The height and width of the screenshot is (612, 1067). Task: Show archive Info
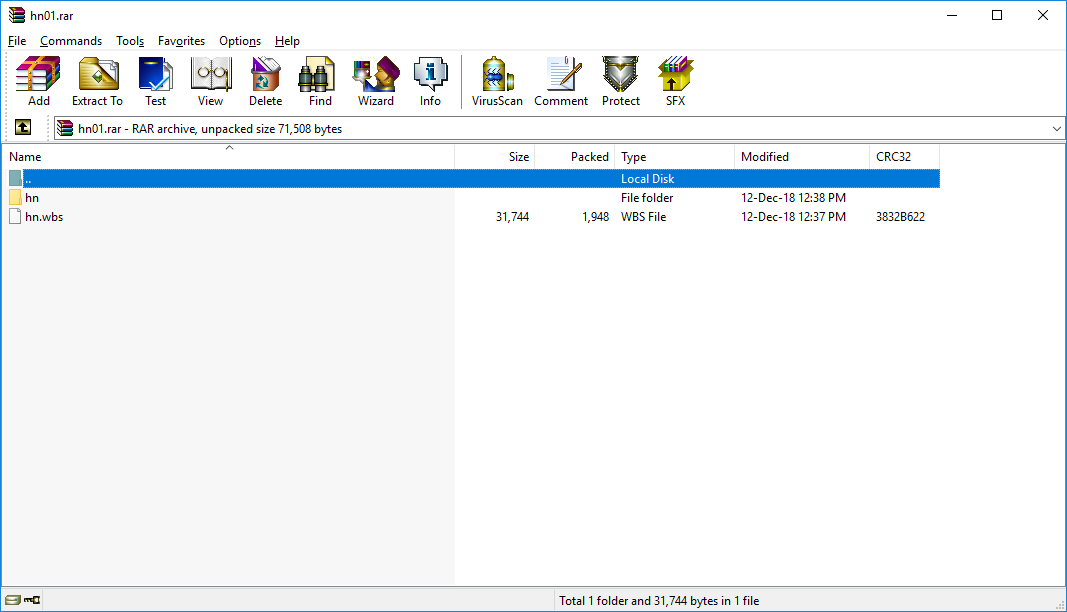(430, 81)
